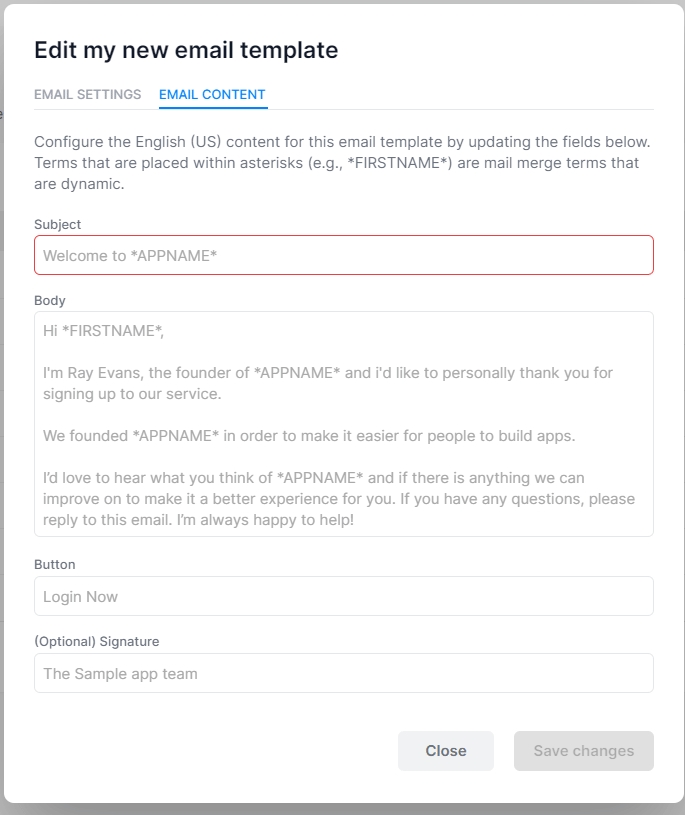685x815 pixels.
Task: Click the "Button" field label
Action: tap(54, 564)
